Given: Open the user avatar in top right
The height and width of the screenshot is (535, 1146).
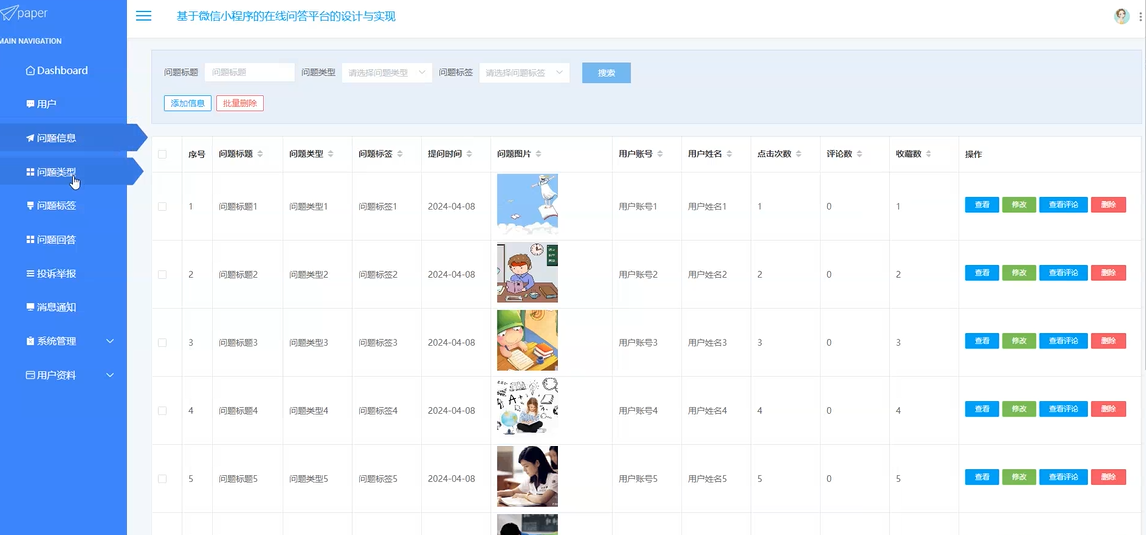Looking at the screenshot, I should click(1121, 16).
